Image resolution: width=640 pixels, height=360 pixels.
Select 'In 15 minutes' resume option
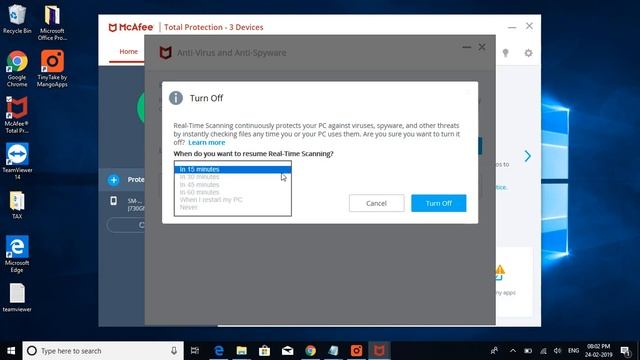pos(233,169)
